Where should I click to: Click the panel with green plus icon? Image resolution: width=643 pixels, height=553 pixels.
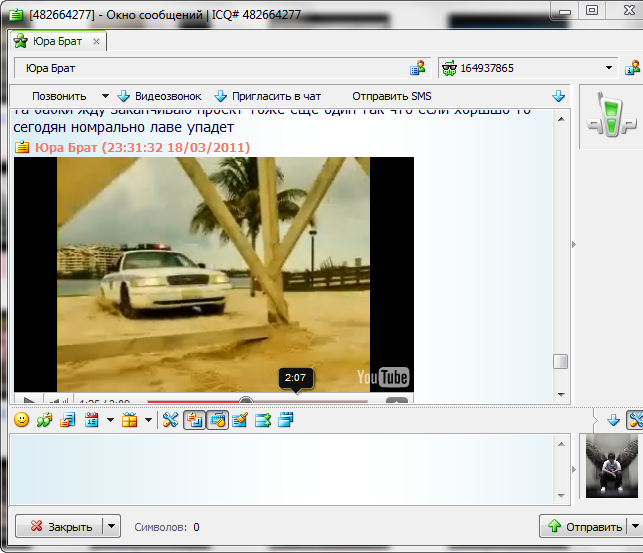coord(263,420)
